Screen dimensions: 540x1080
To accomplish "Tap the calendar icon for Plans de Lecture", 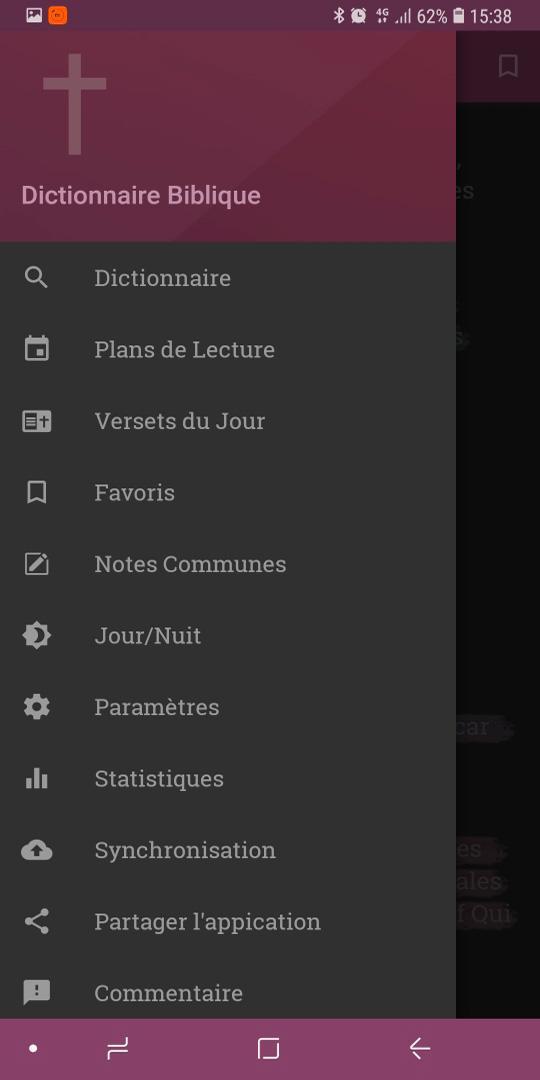I will click(37, 349).
